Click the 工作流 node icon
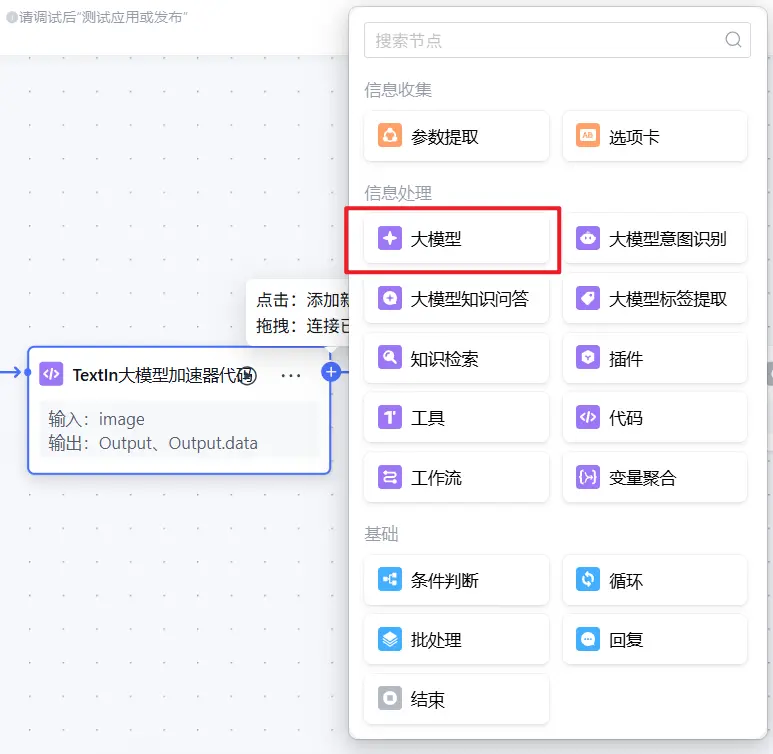 coord(389,477)
